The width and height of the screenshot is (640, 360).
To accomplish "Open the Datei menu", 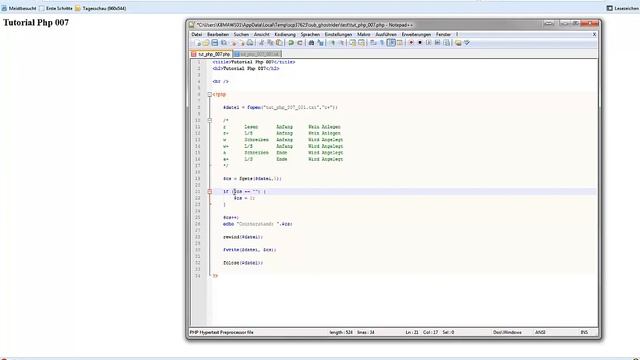I will (197, 35).
